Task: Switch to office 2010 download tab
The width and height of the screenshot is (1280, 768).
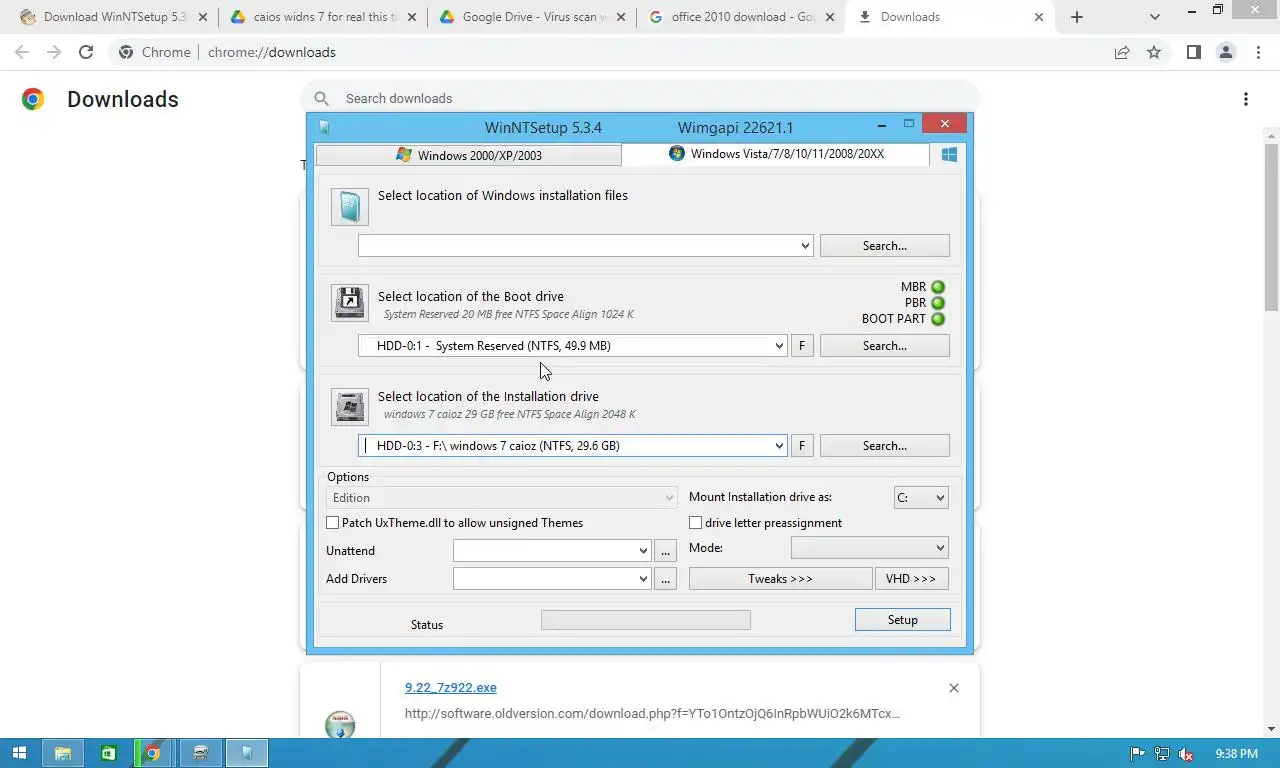Action: tap(740, 17)
